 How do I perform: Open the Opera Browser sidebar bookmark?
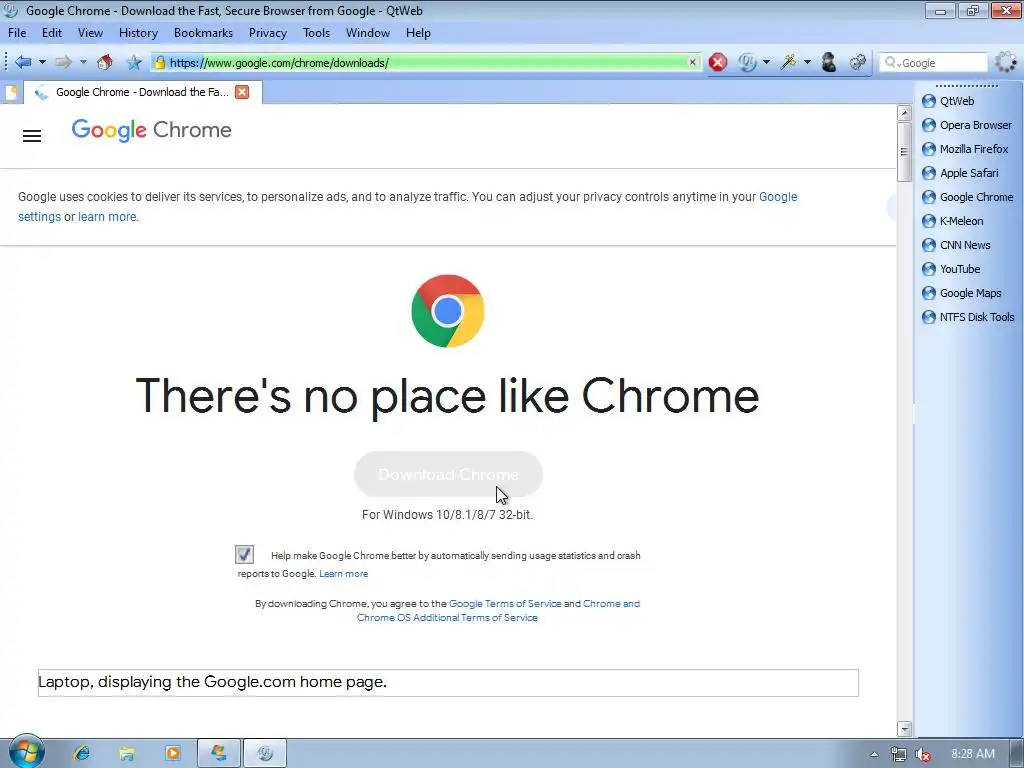coord(967,125)
